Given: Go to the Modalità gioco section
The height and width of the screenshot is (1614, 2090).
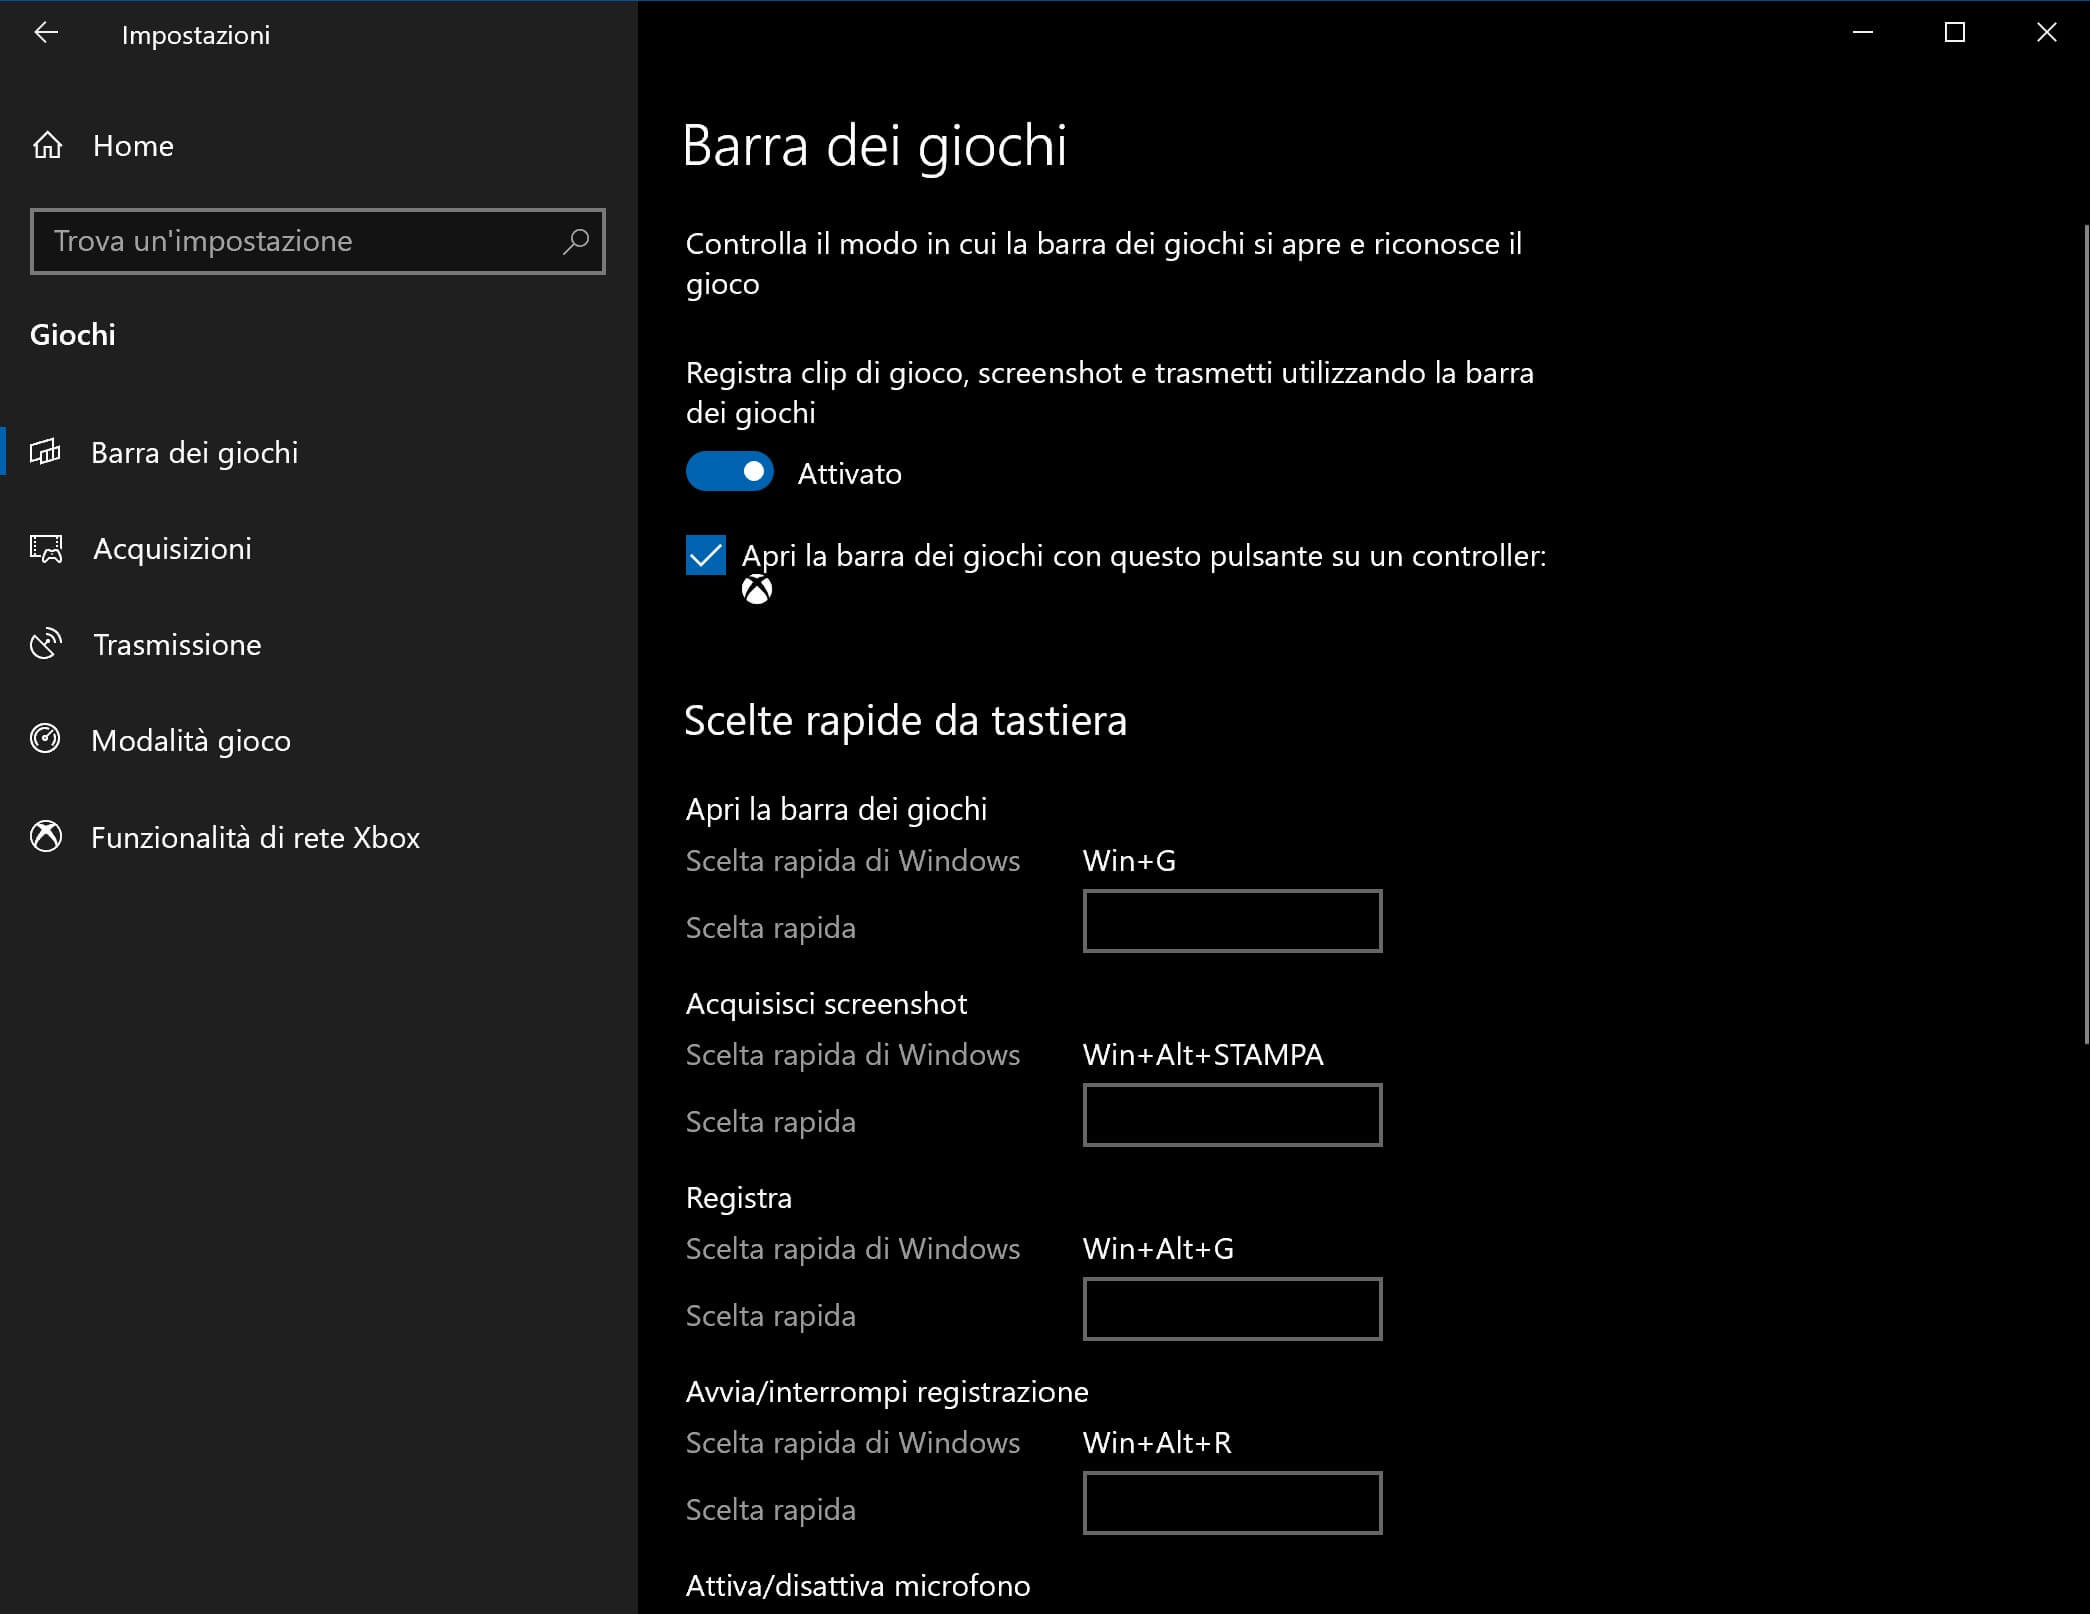Looking at the screenshot, I should coord(190,740).
